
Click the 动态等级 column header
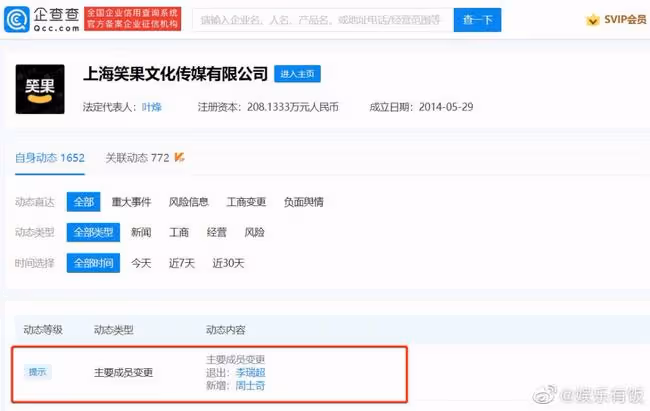coord(43,330)
